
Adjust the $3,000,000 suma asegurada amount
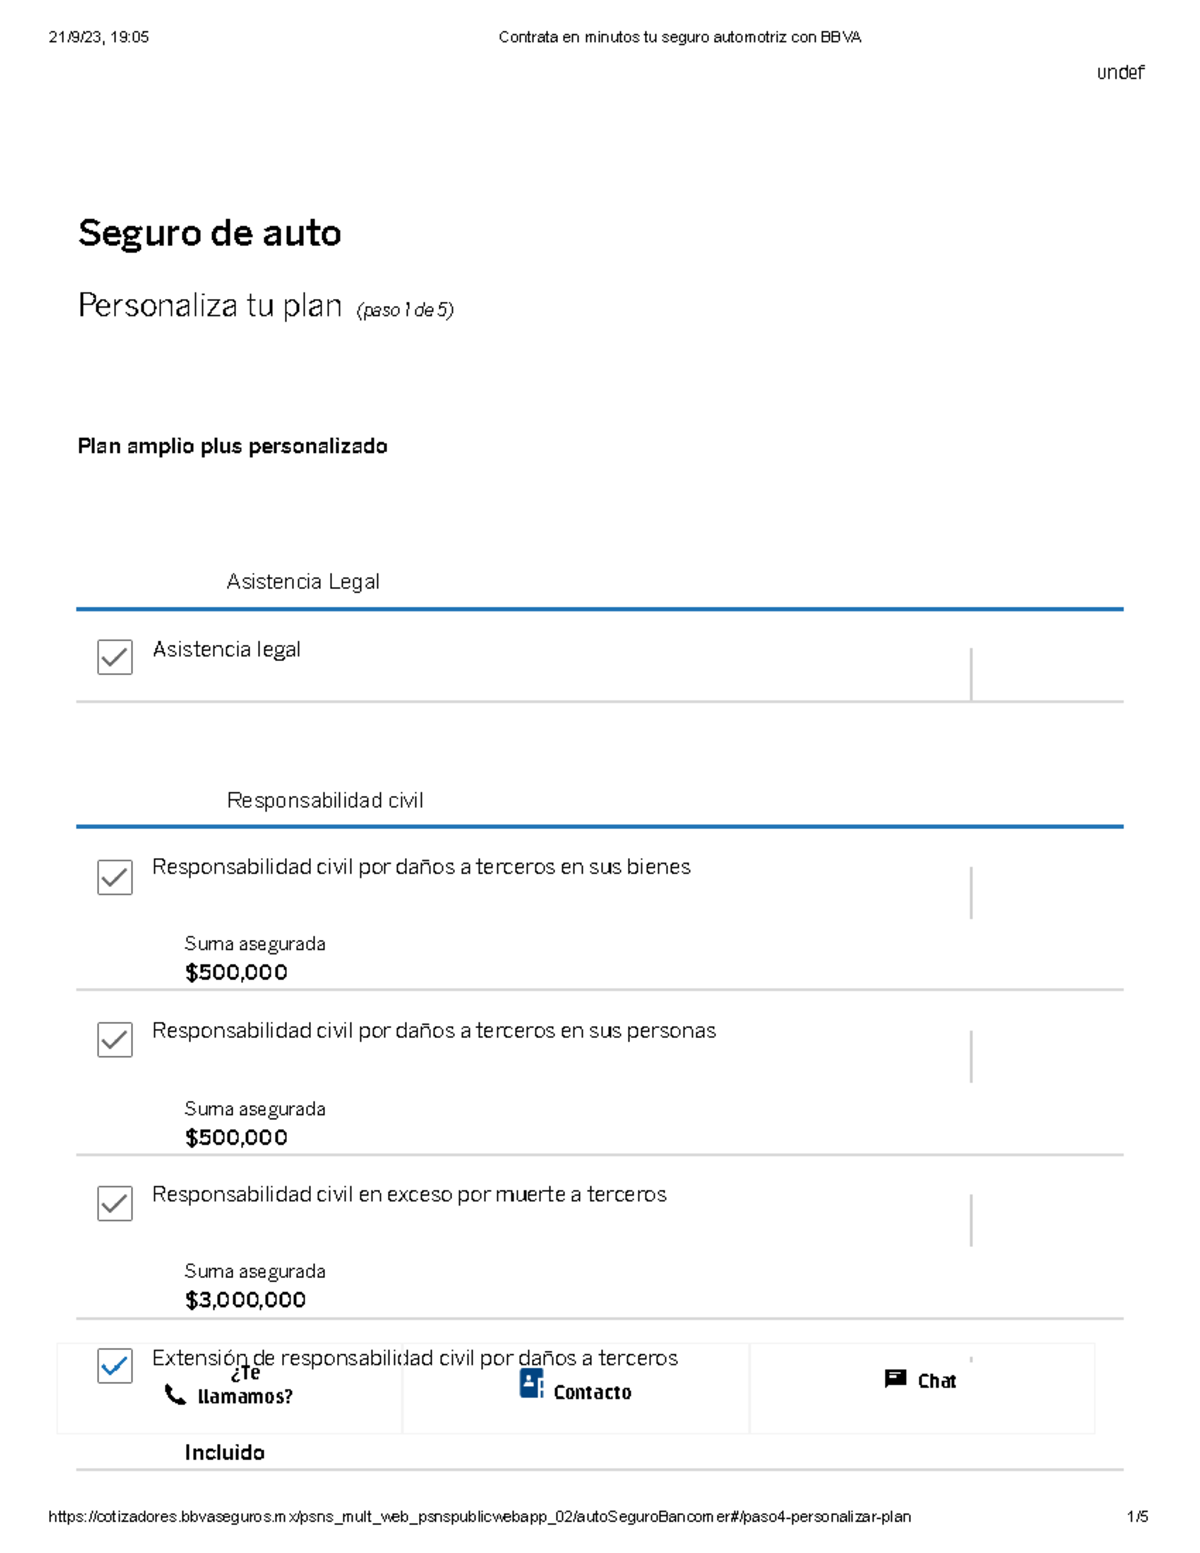[245, 1299]
